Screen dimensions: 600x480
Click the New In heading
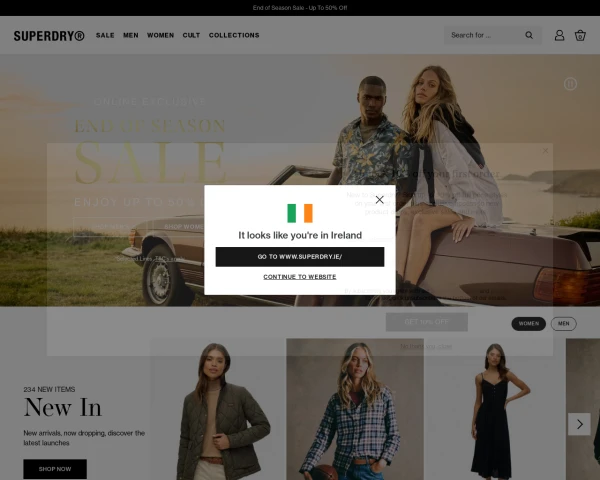(x=62, y=407)
